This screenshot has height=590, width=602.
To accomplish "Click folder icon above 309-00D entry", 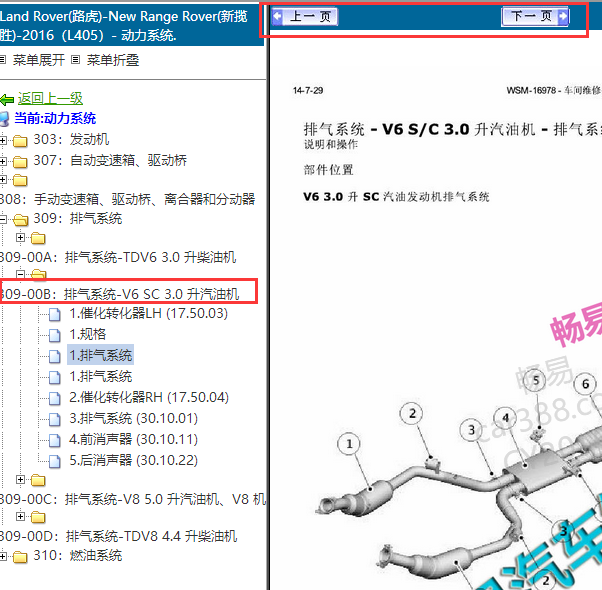I will click(38, 517).
